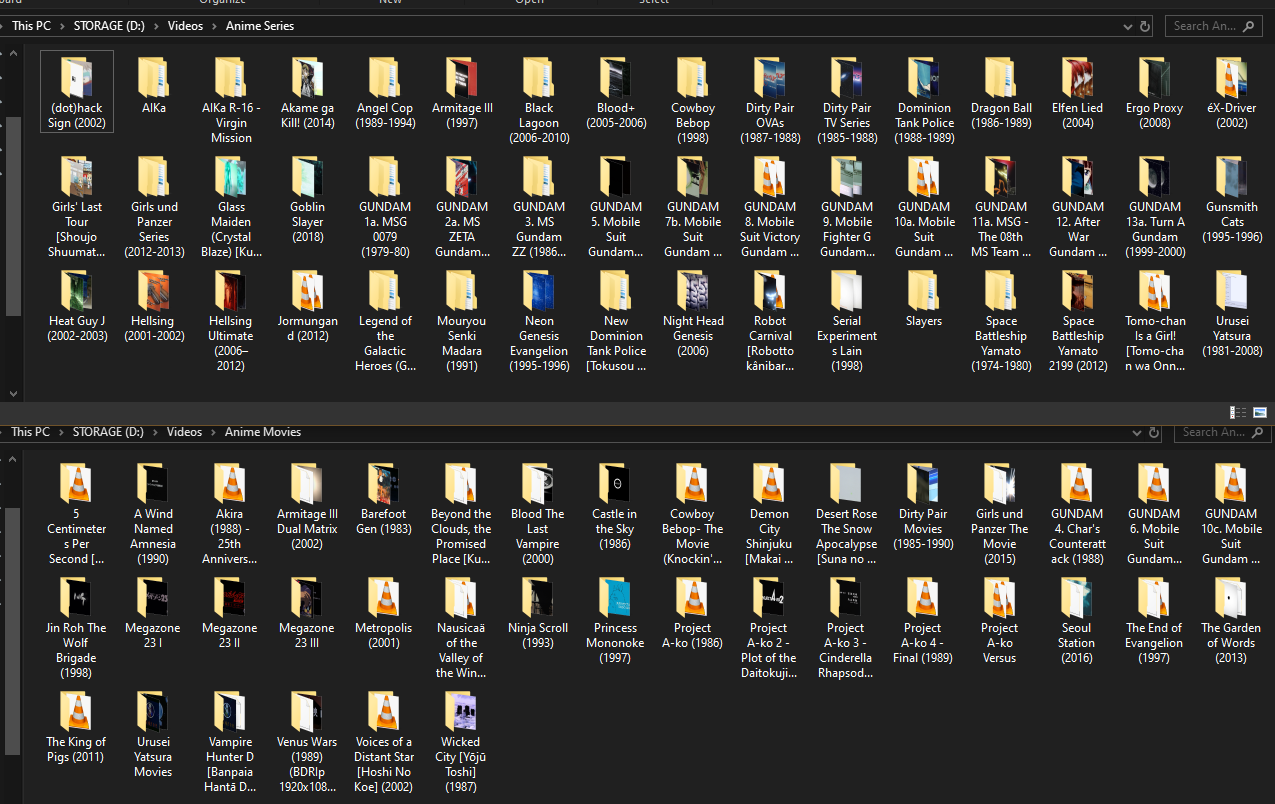Screen dimensions: 1275x804
Task: Expand chevron after This PC in Anime Movies path
Action: click(x=60, y=432)
